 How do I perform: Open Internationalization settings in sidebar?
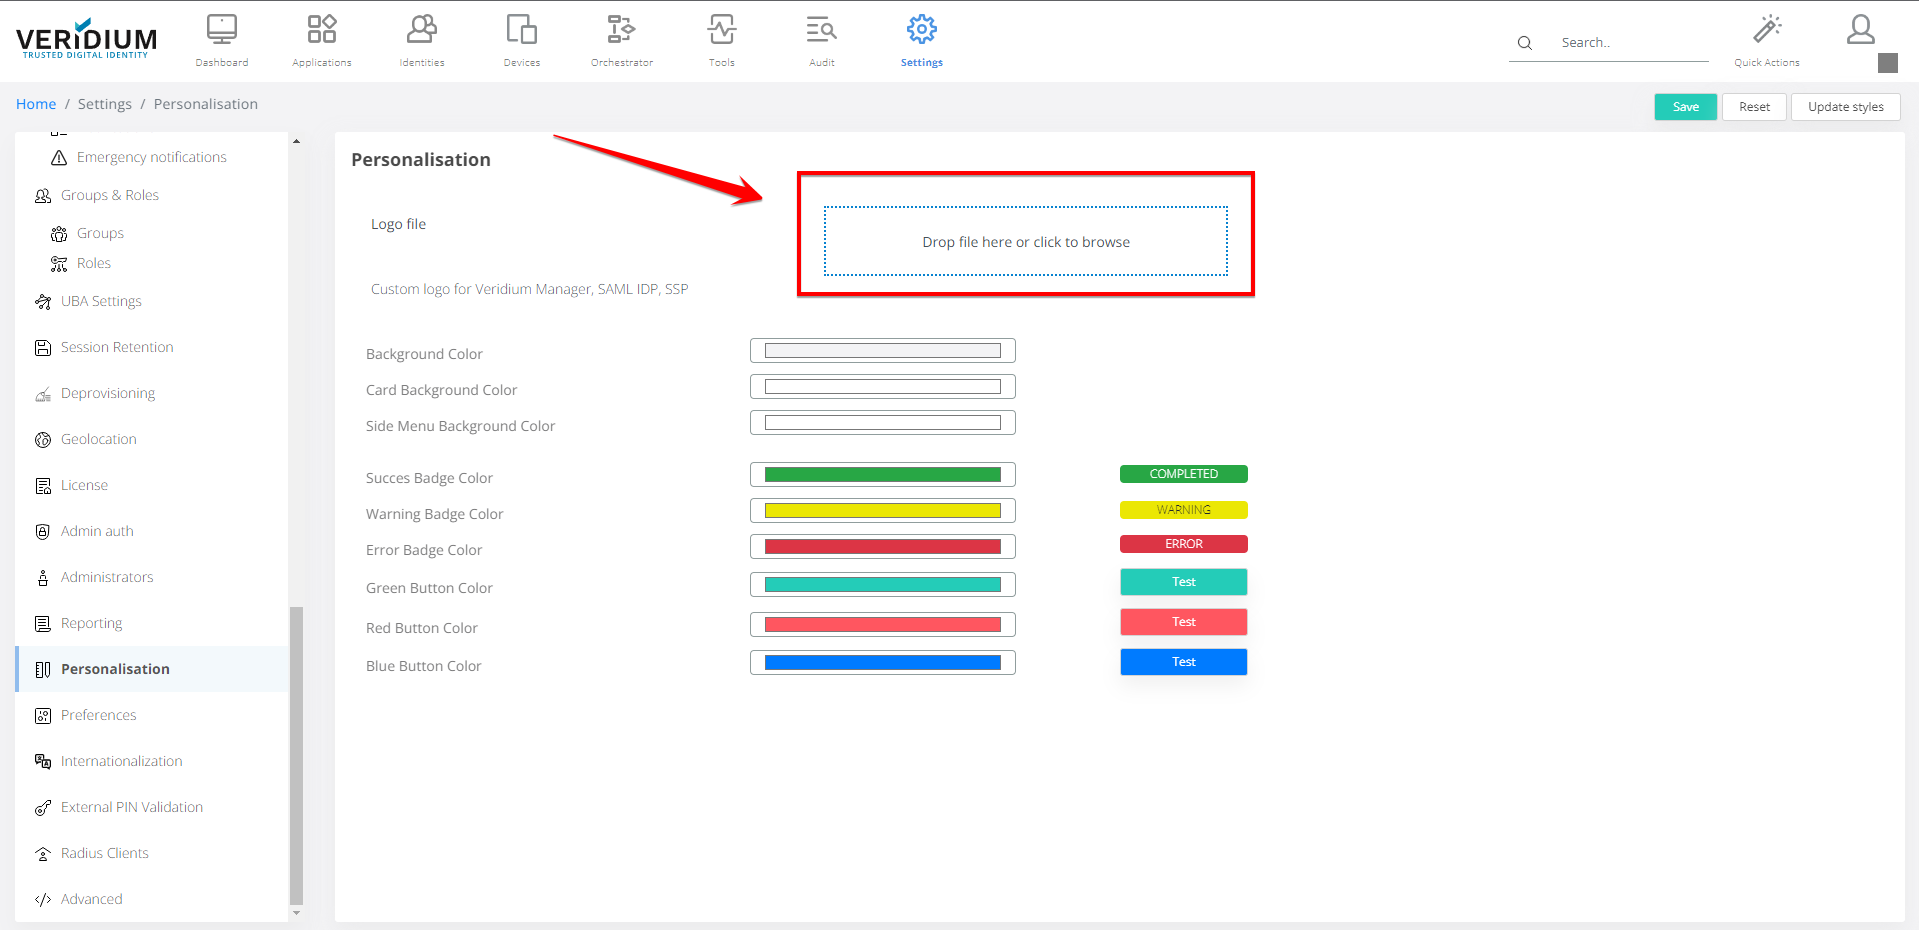tap(121, 761)
